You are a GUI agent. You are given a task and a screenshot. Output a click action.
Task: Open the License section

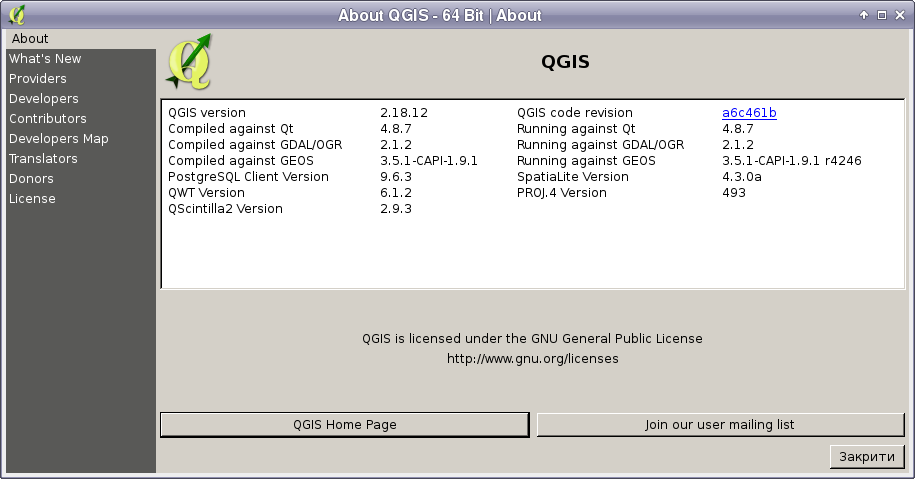coord(32,199)
